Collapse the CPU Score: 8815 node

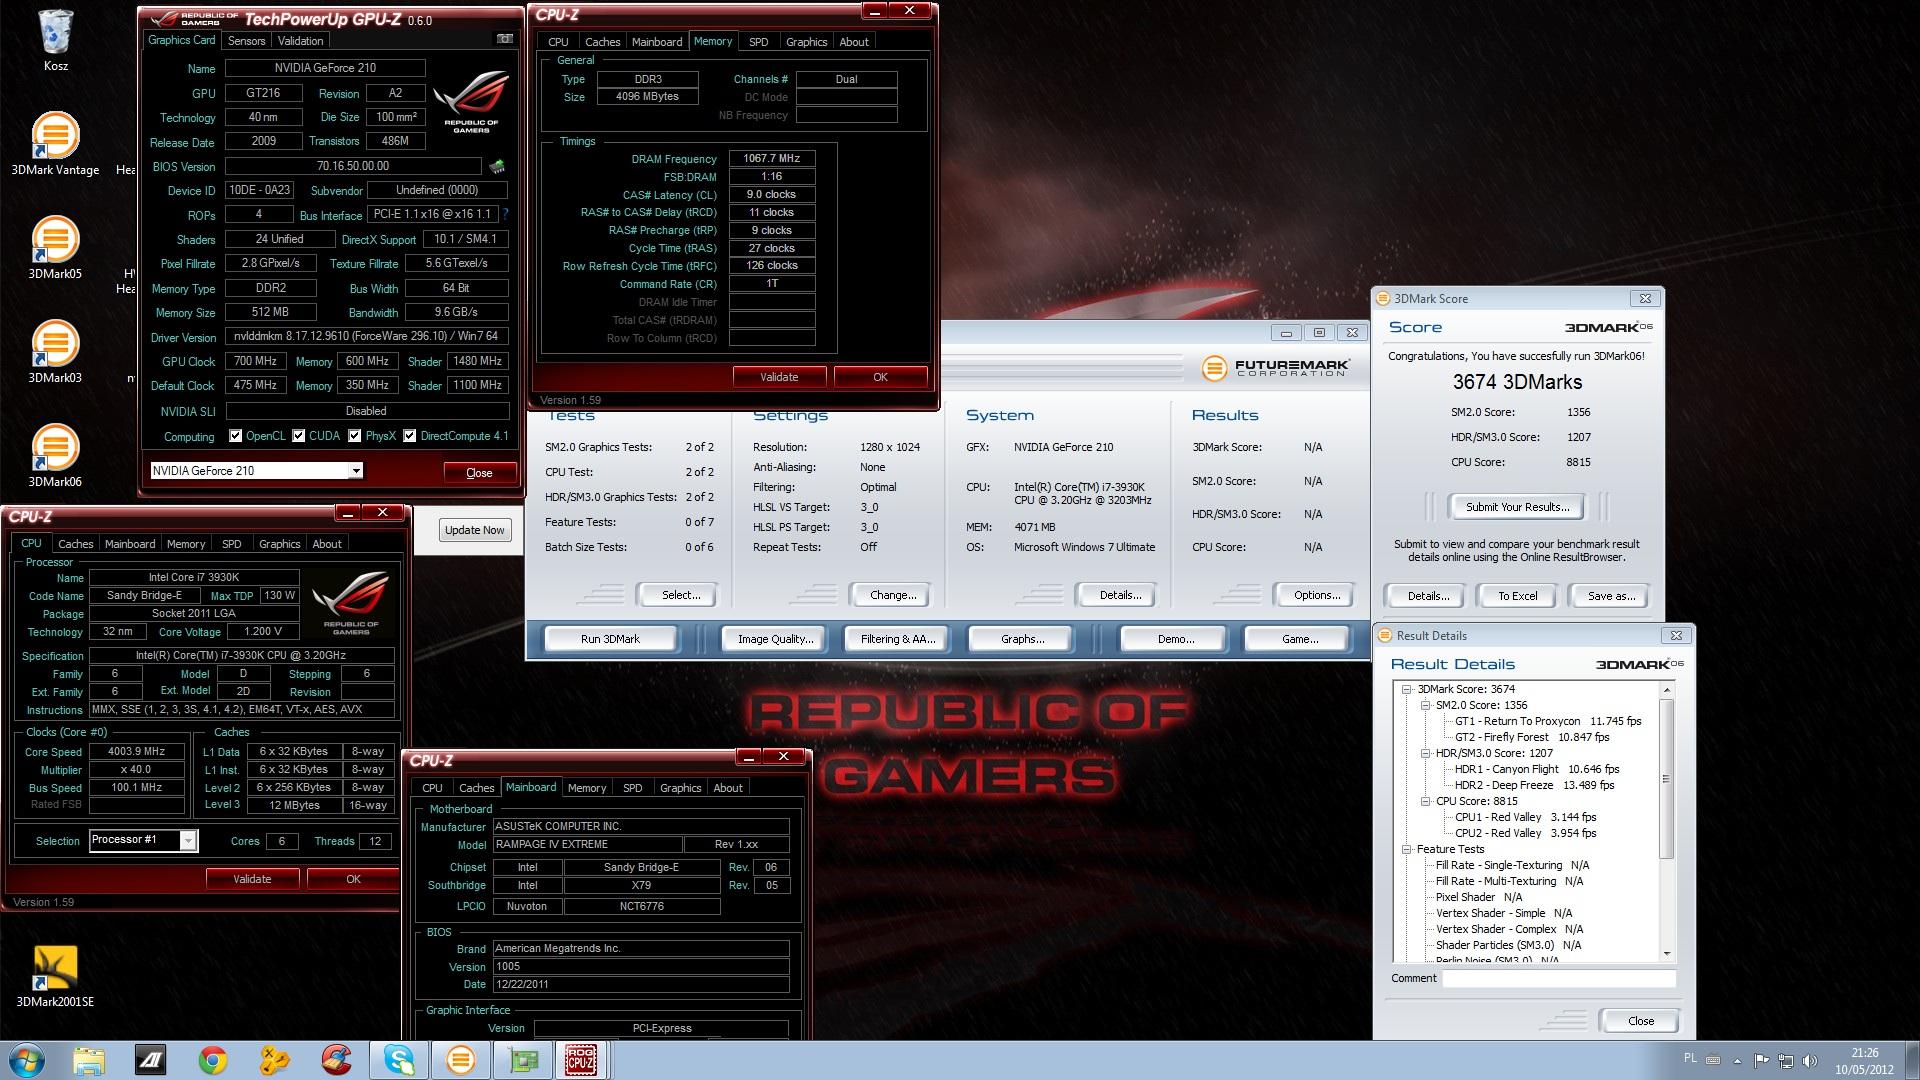tap(1425, 801)
